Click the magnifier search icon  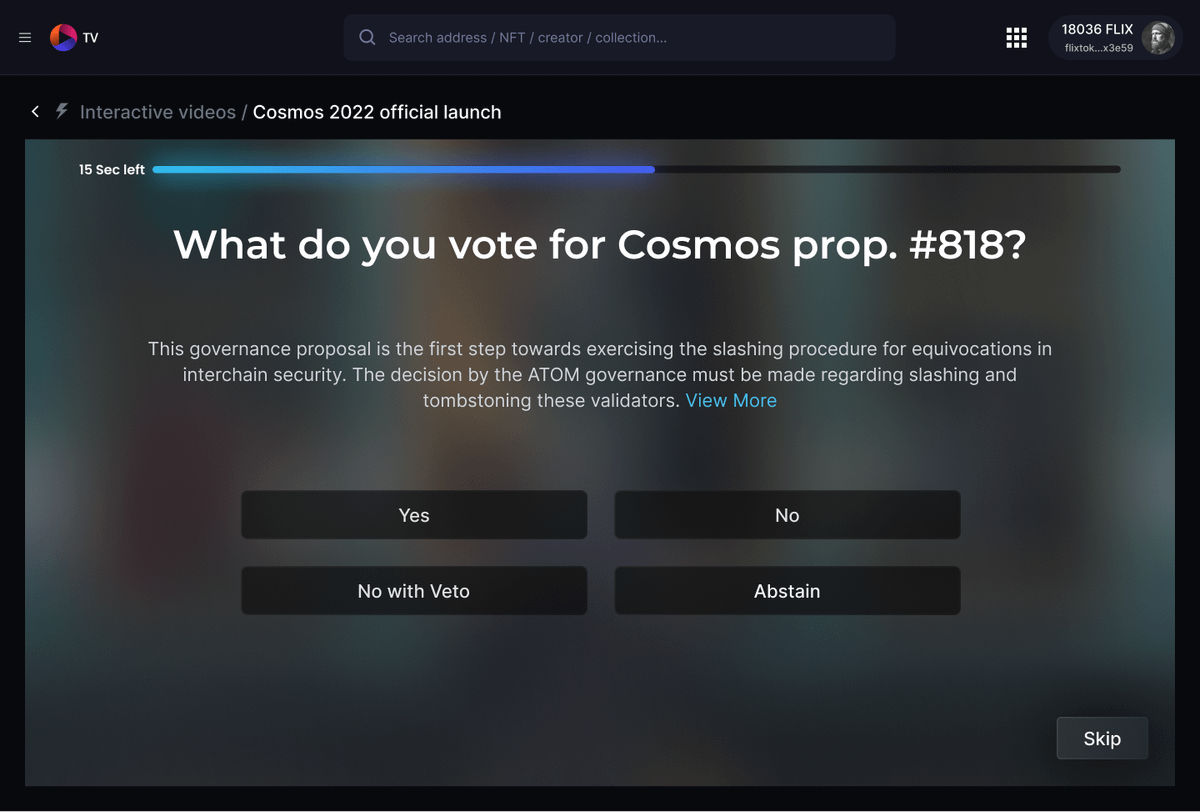(x=367, y=38)
